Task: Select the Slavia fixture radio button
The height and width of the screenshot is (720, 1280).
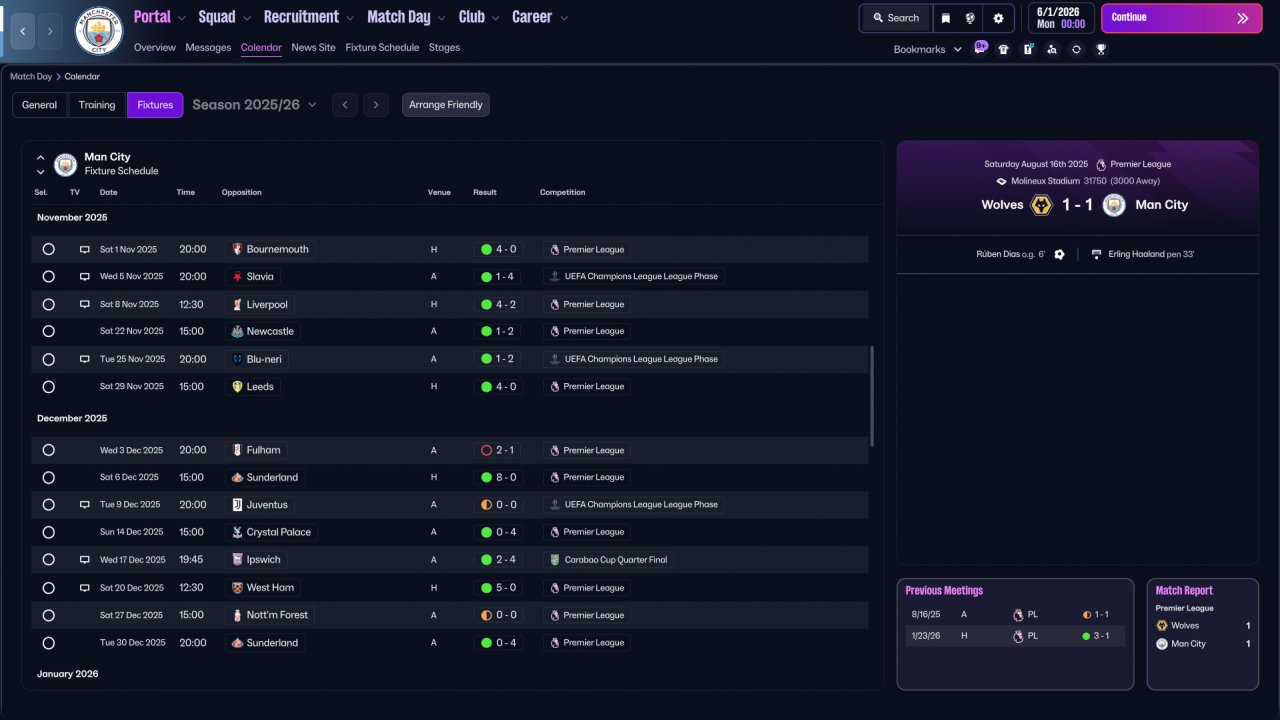Action: pos(48,276)
